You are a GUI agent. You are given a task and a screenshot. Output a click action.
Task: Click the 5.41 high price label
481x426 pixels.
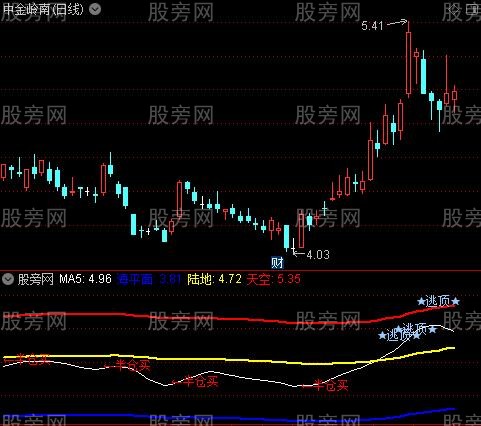(372, 26)
